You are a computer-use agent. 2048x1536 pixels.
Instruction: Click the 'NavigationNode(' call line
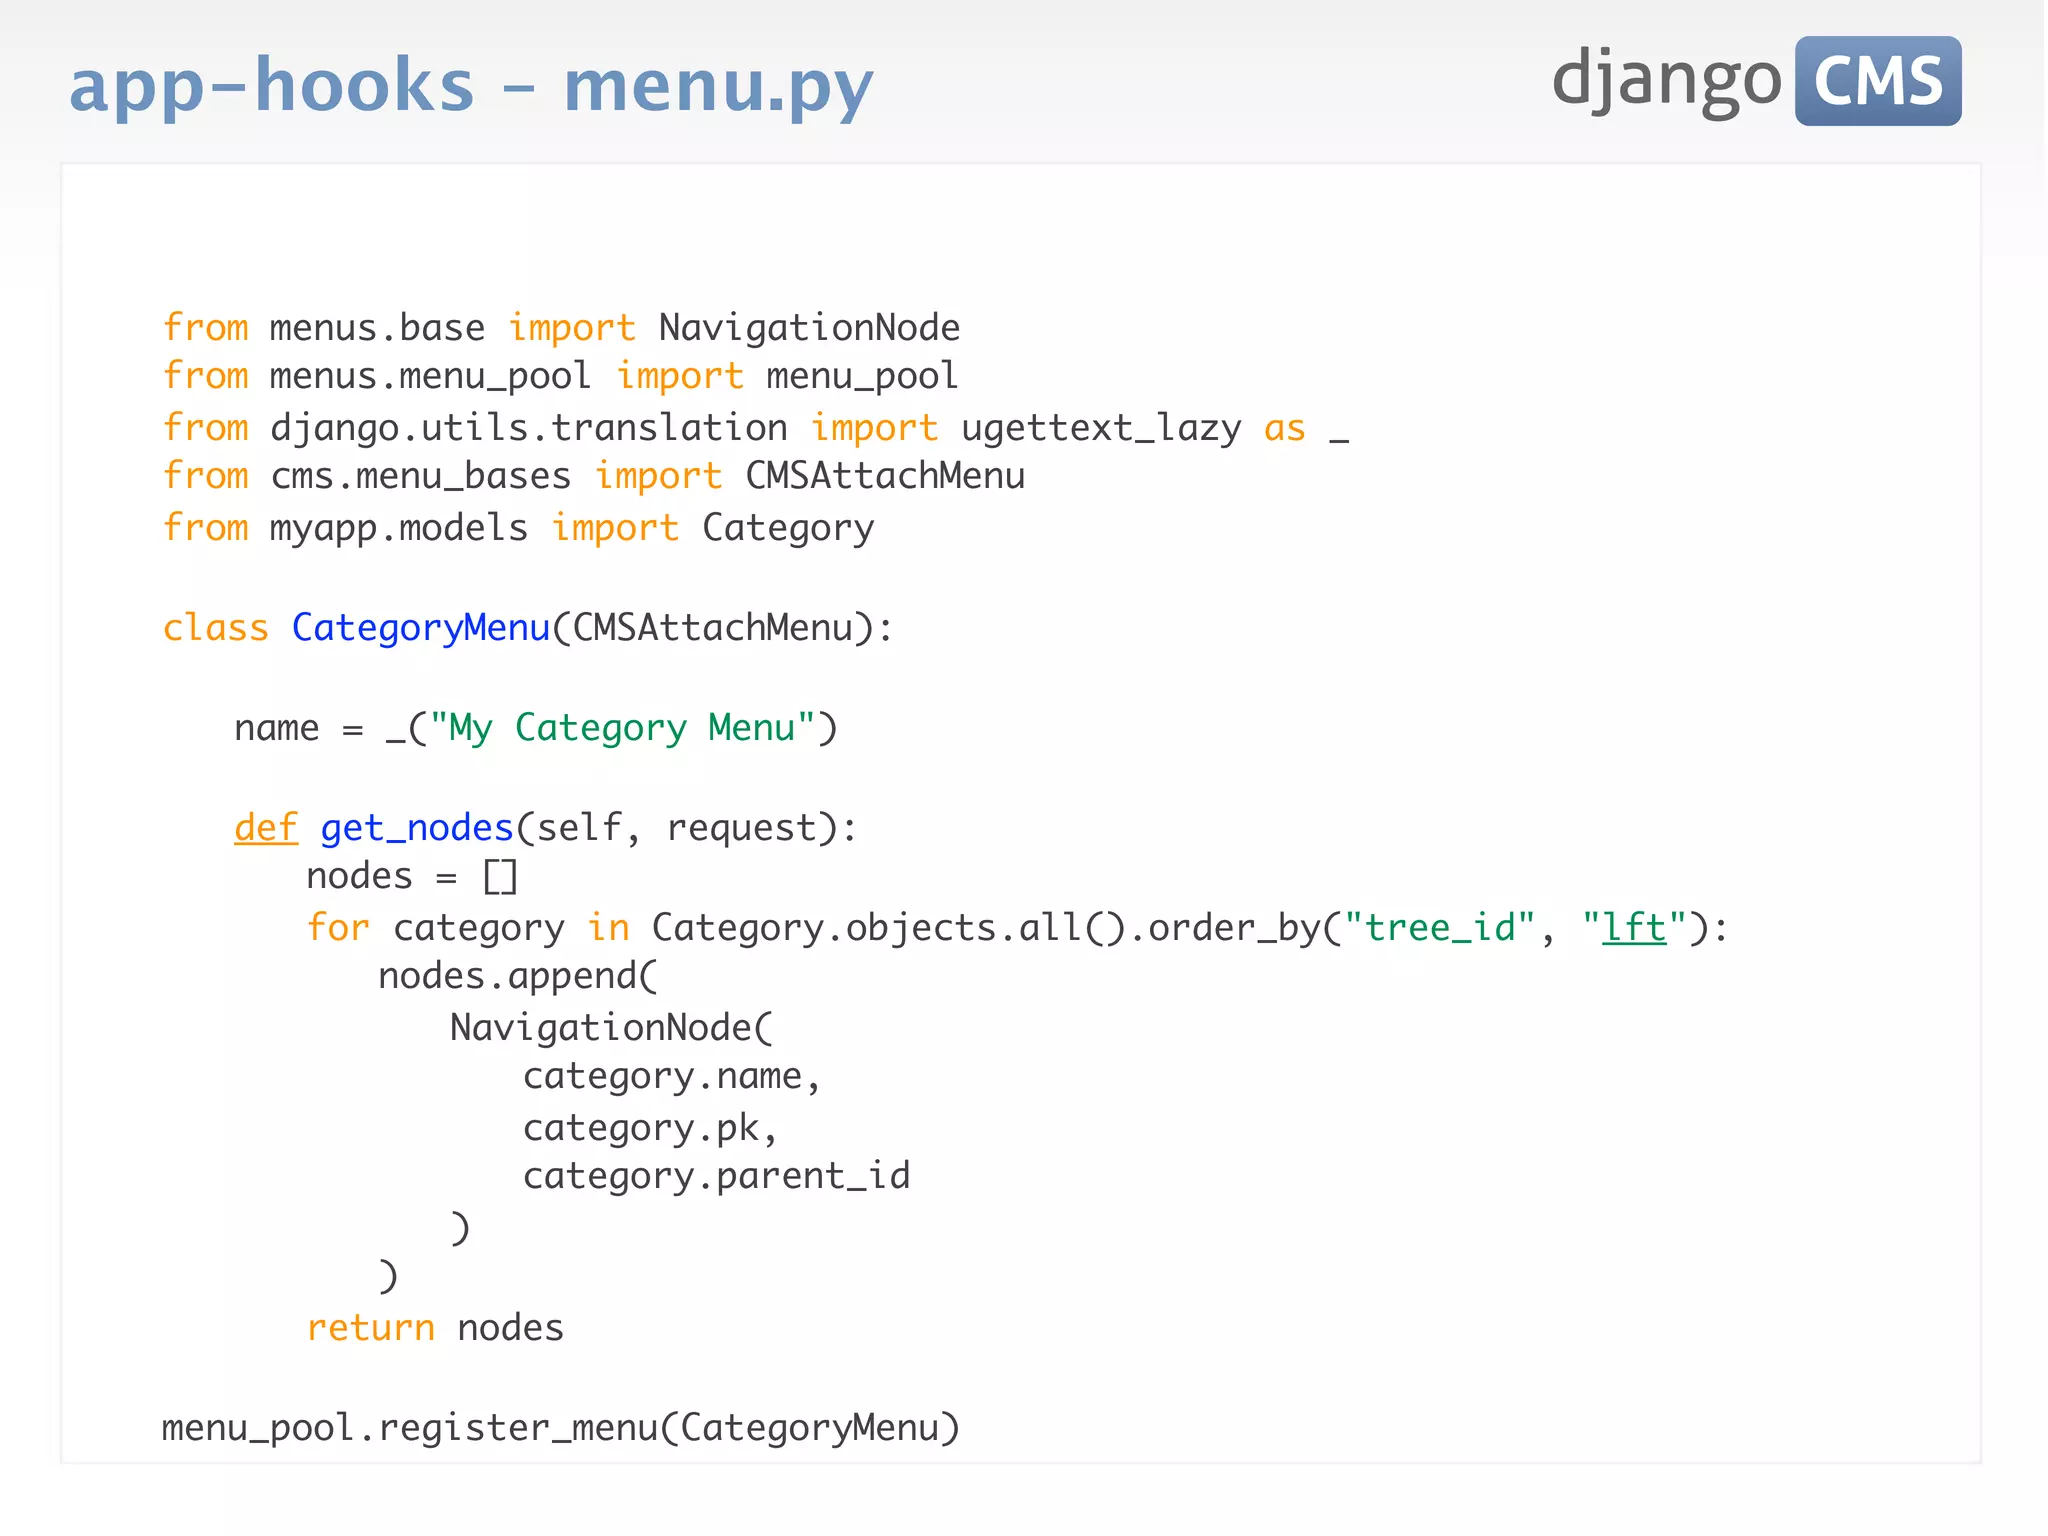(612, 1028)
